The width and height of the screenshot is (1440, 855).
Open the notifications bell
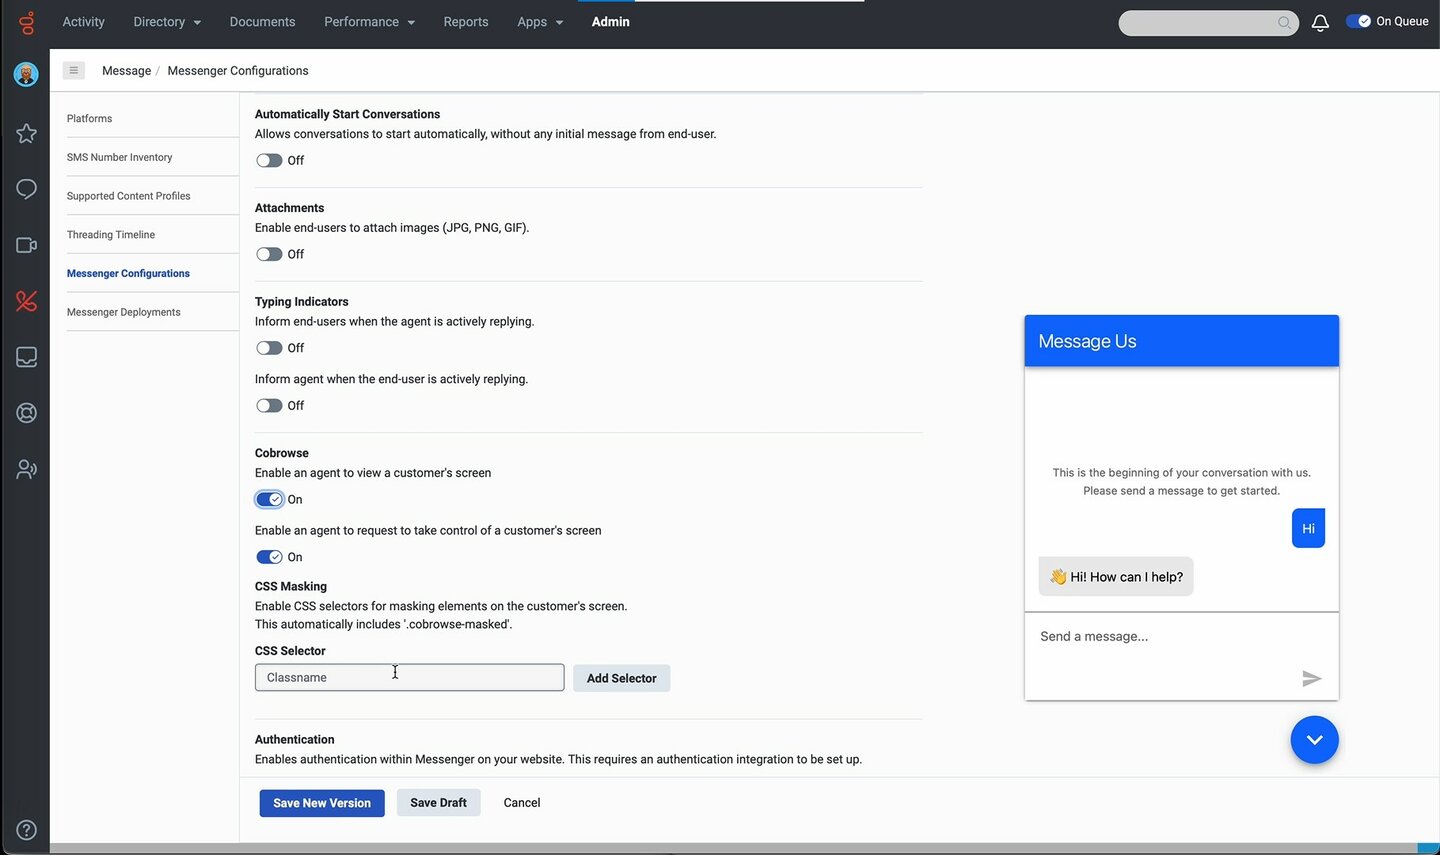click(1319, 22)
